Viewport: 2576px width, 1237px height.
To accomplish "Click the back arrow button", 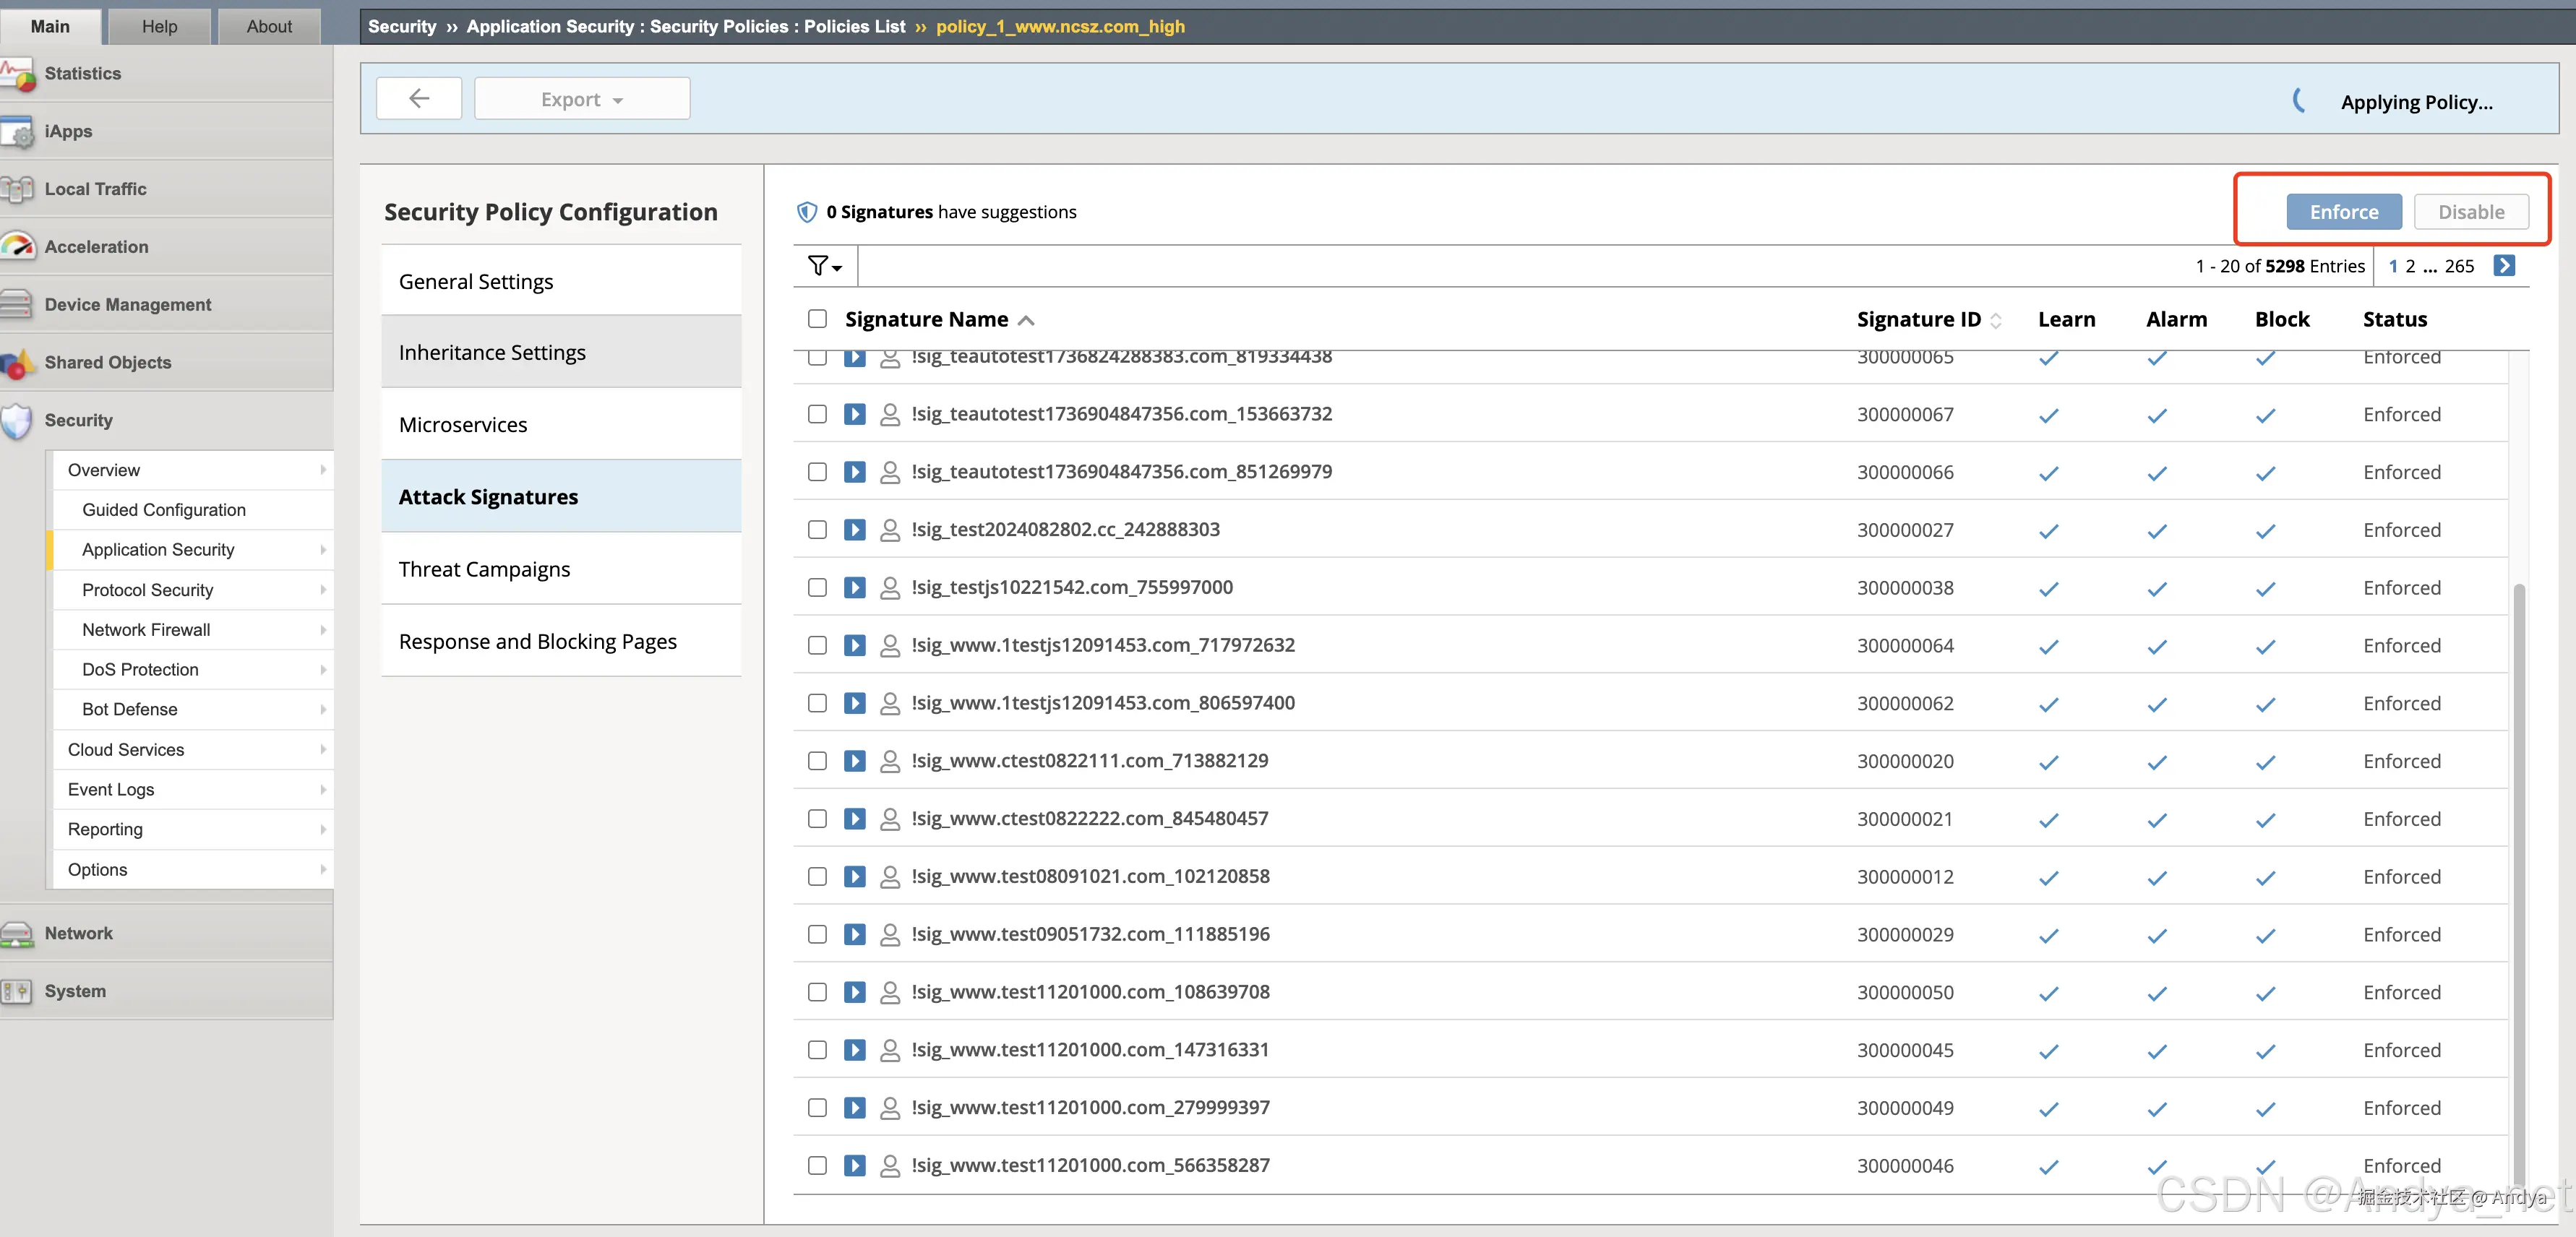I will (x=418, y=98).
